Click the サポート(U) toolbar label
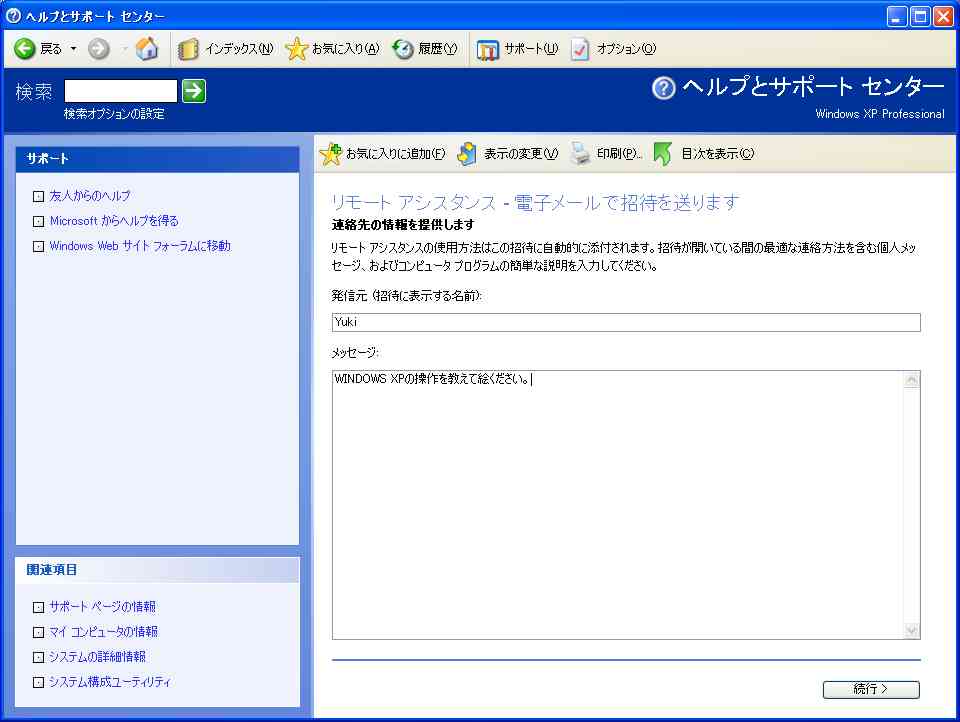Image resolution: width=960 pixels, height=722 pixels. click(531, 49)
